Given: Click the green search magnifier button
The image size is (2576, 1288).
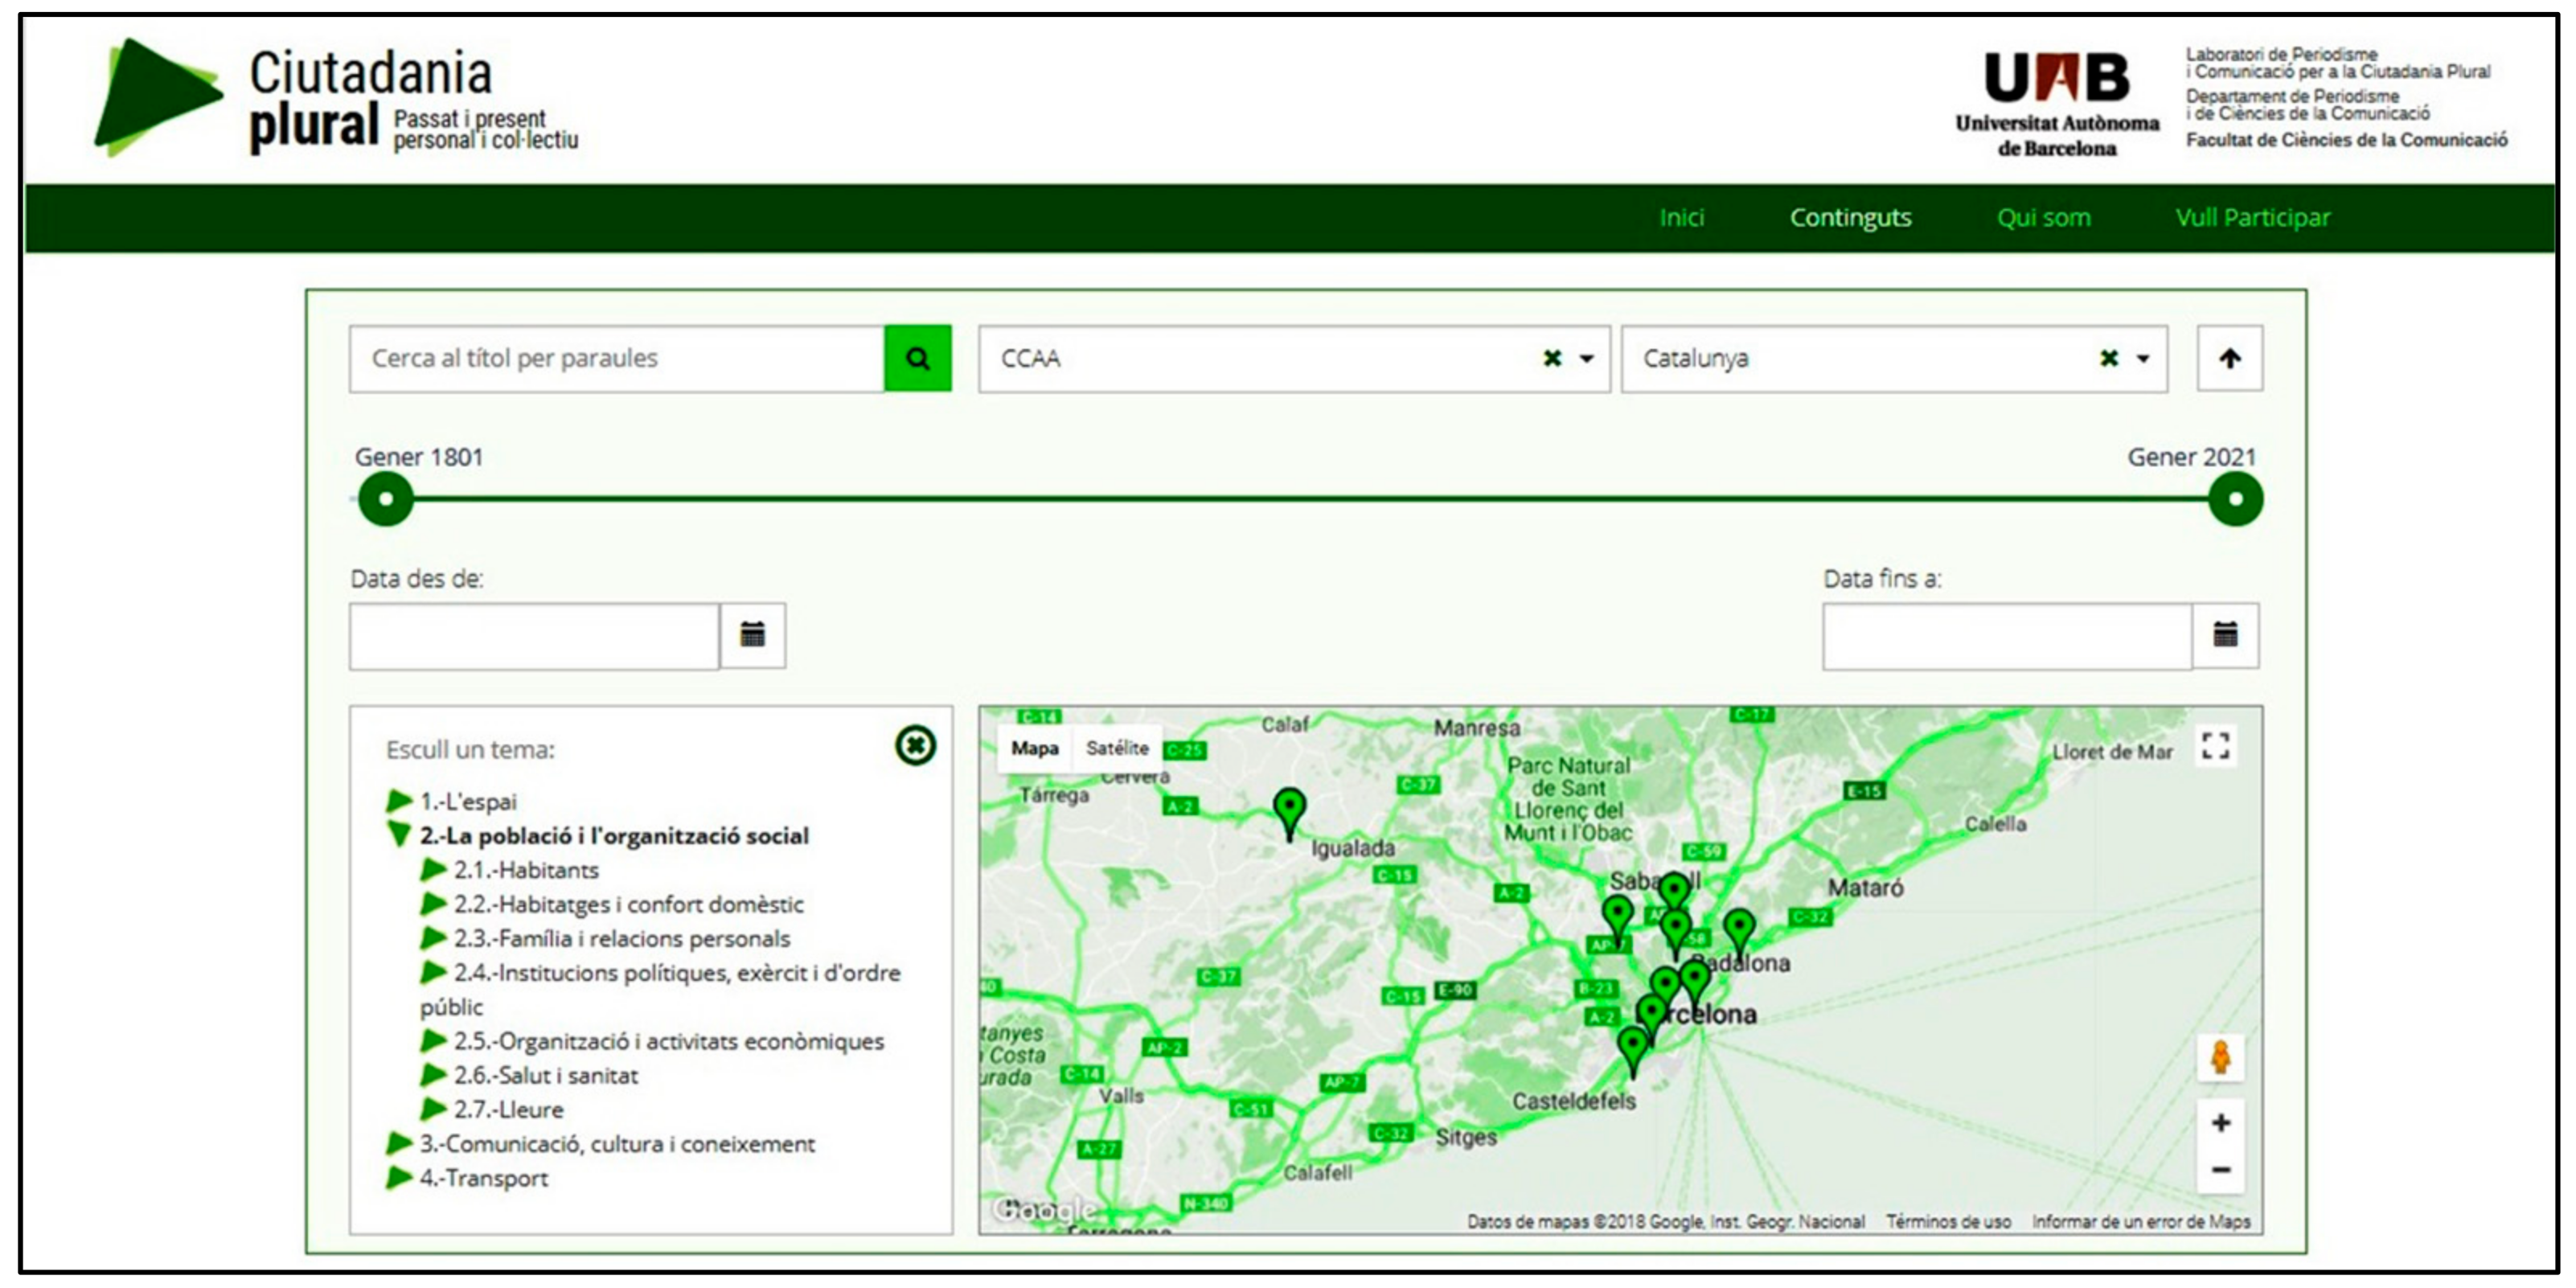Looking at the screenshot, I should (917, 358).
